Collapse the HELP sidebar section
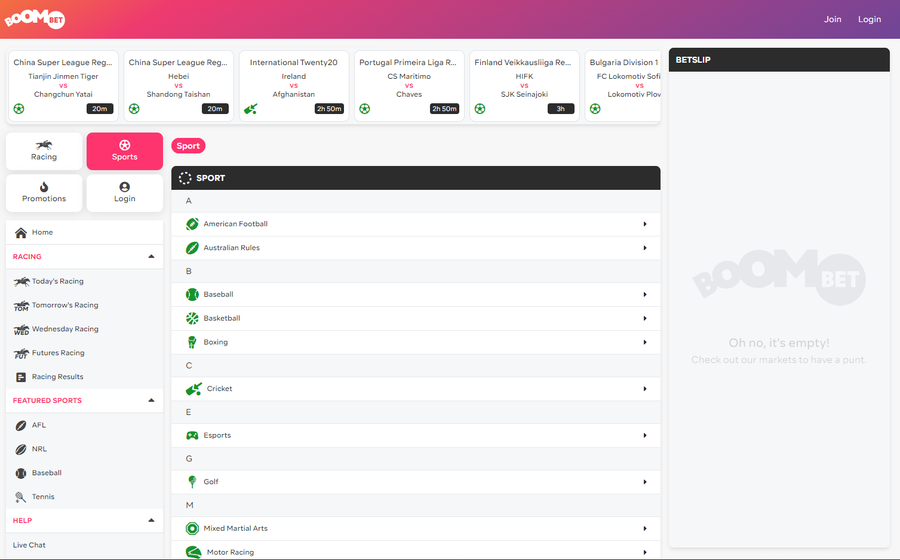The image size is (900, 560). click(152, 520)
